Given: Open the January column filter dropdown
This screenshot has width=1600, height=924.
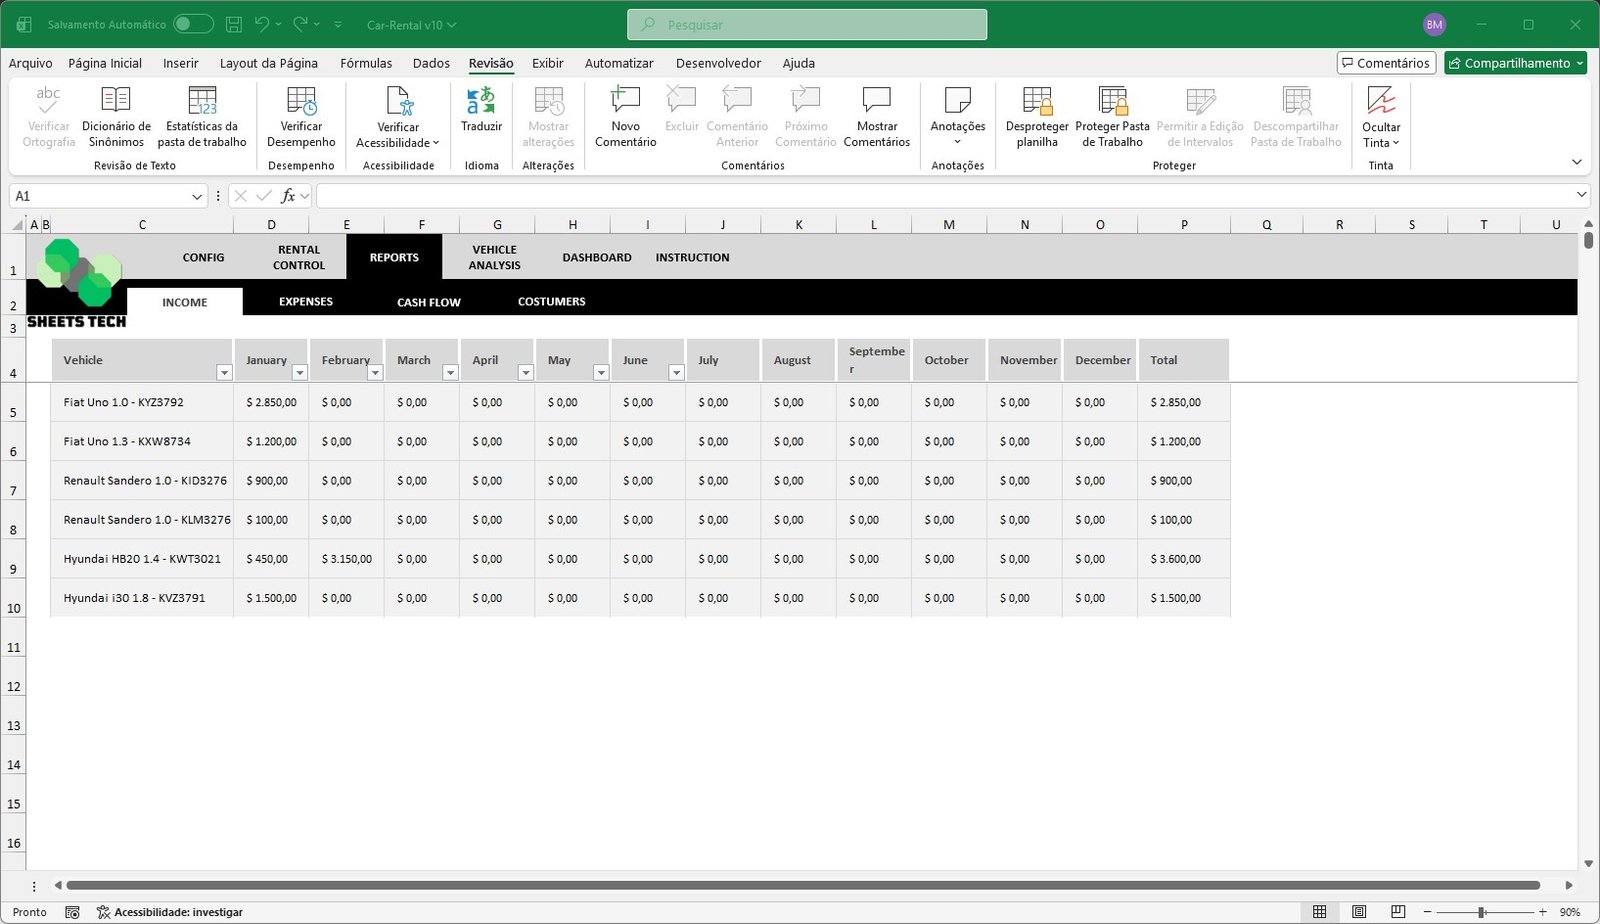Looking at the screenshot, I should [x=299, y=373].
